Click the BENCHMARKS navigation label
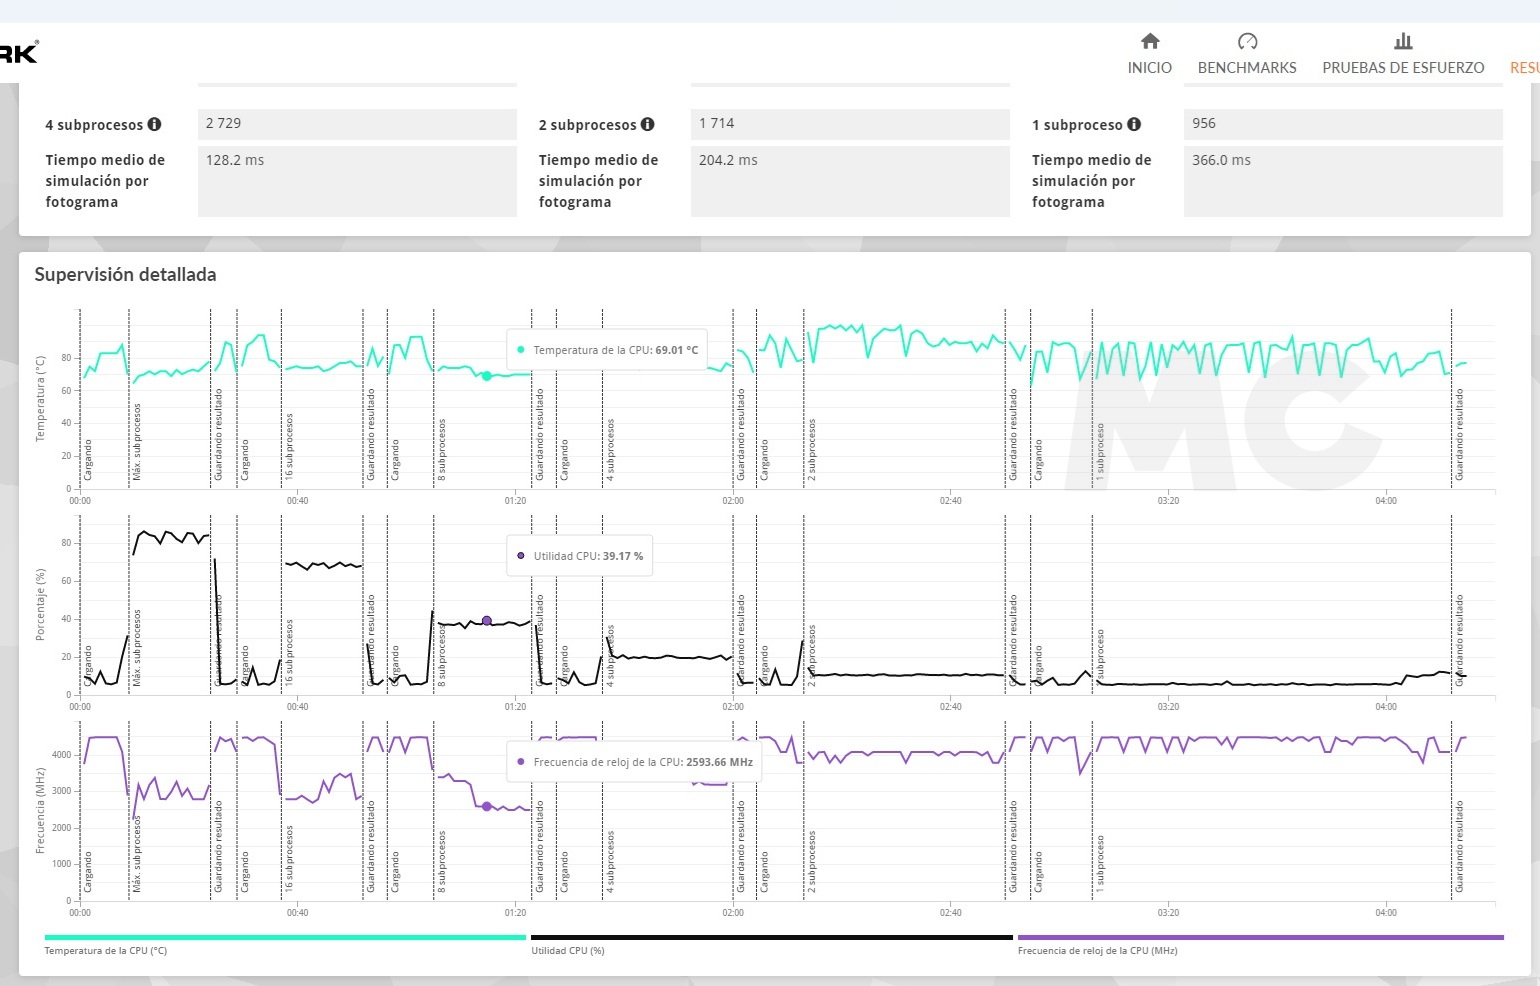The height and width of the screenshot is (986, 1540). point(1247,67)
